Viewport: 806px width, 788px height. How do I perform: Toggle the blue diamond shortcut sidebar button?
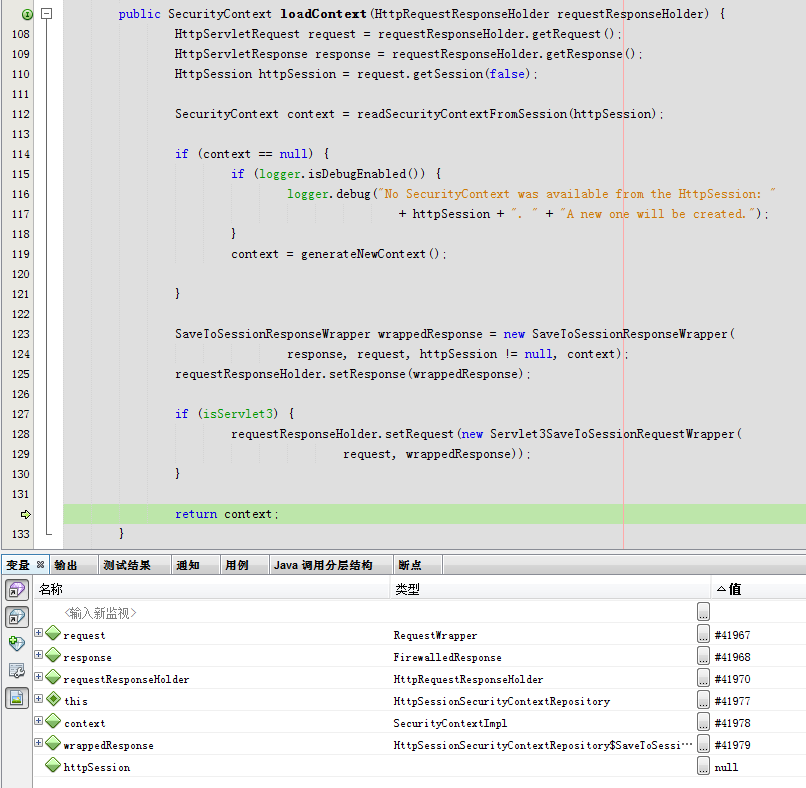[x=16, y=616]
